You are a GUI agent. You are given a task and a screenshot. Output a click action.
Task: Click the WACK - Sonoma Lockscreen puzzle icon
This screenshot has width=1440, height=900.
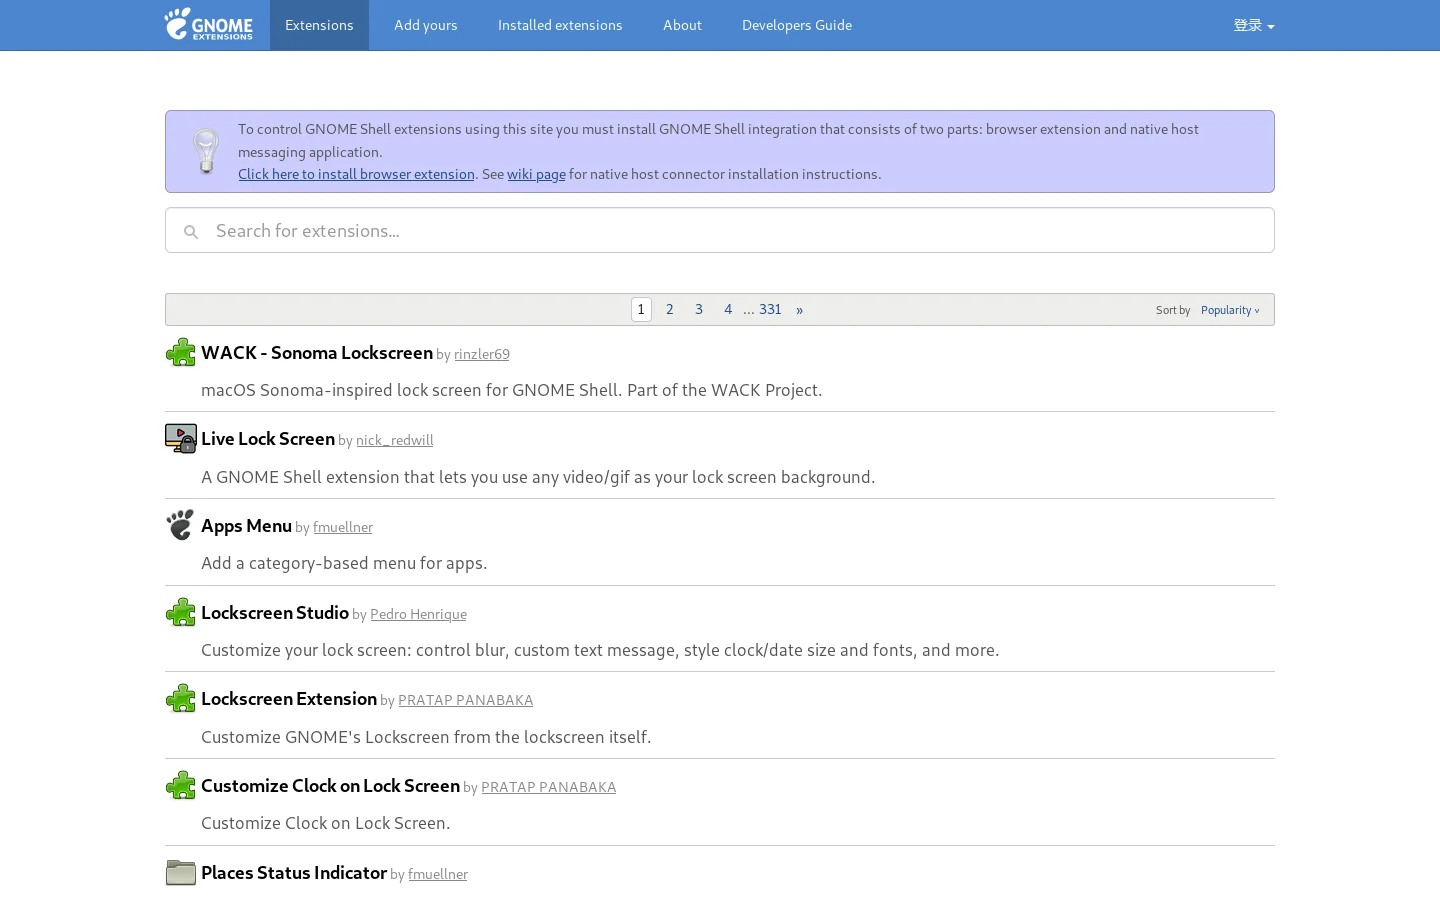tap(181, 353)
